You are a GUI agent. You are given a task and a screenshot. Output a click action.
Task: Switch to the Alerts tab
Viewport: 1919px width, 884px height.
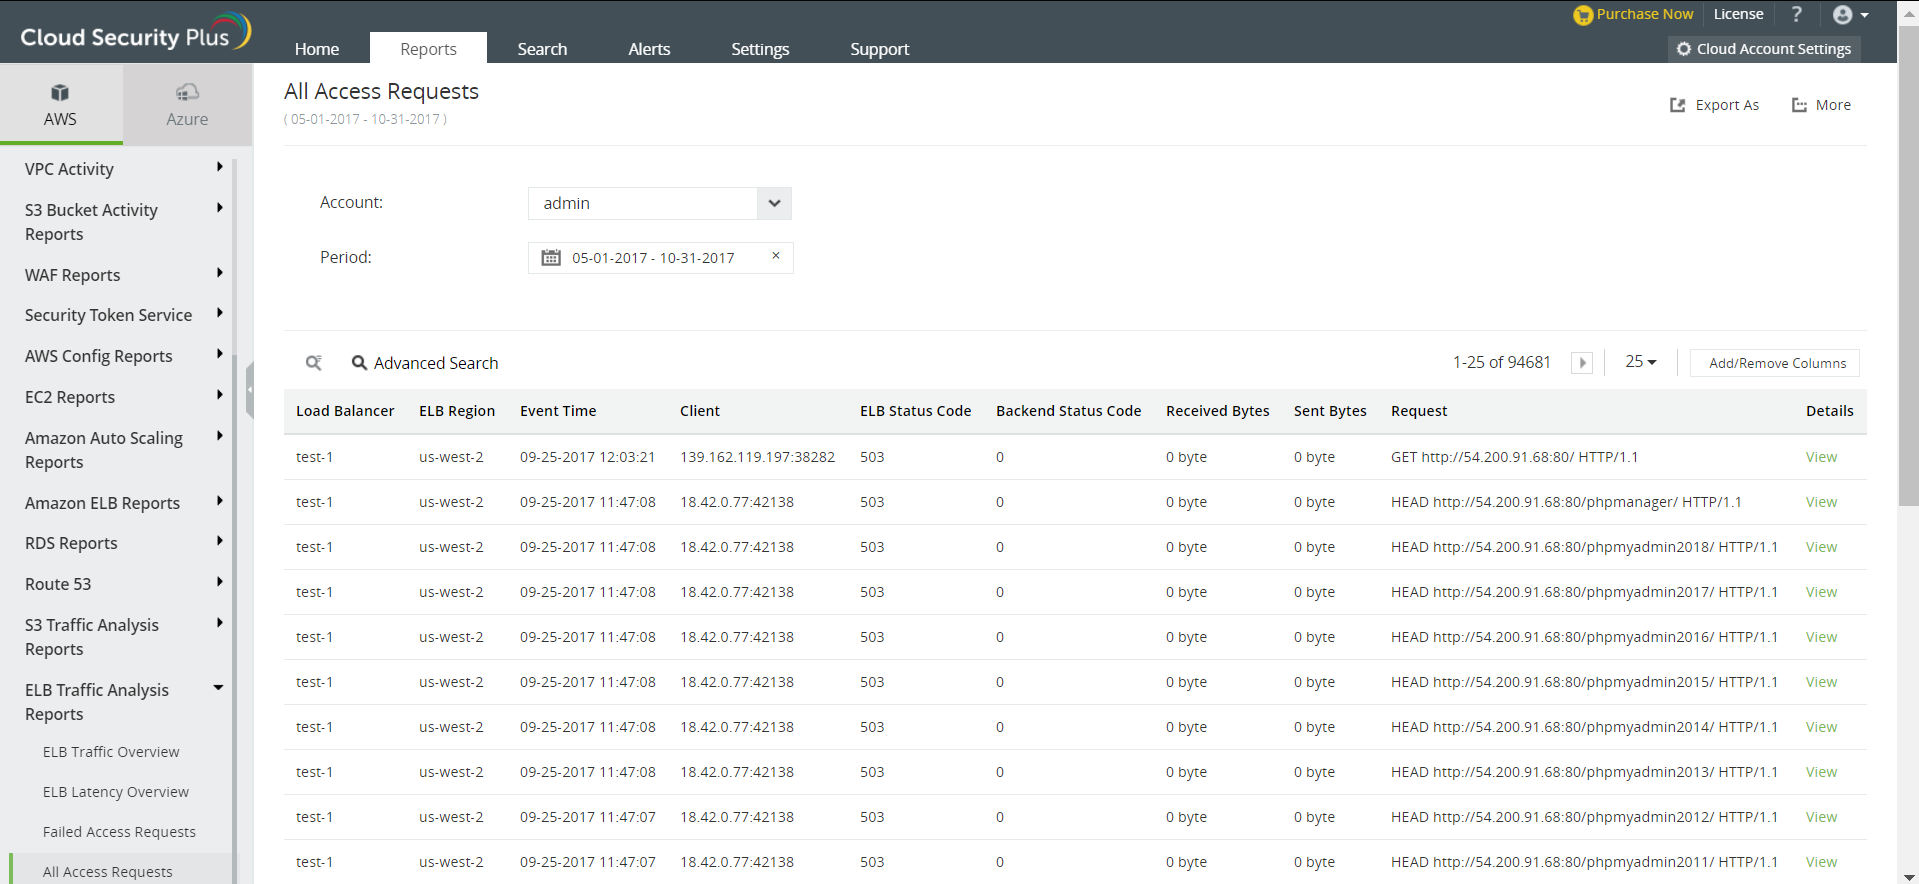point(648,49)
